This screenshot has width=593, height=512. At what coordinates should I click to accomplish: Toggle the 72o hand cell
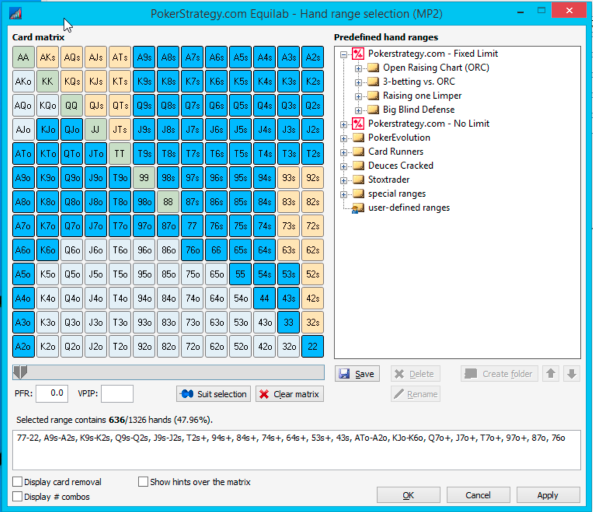(192, 346)
